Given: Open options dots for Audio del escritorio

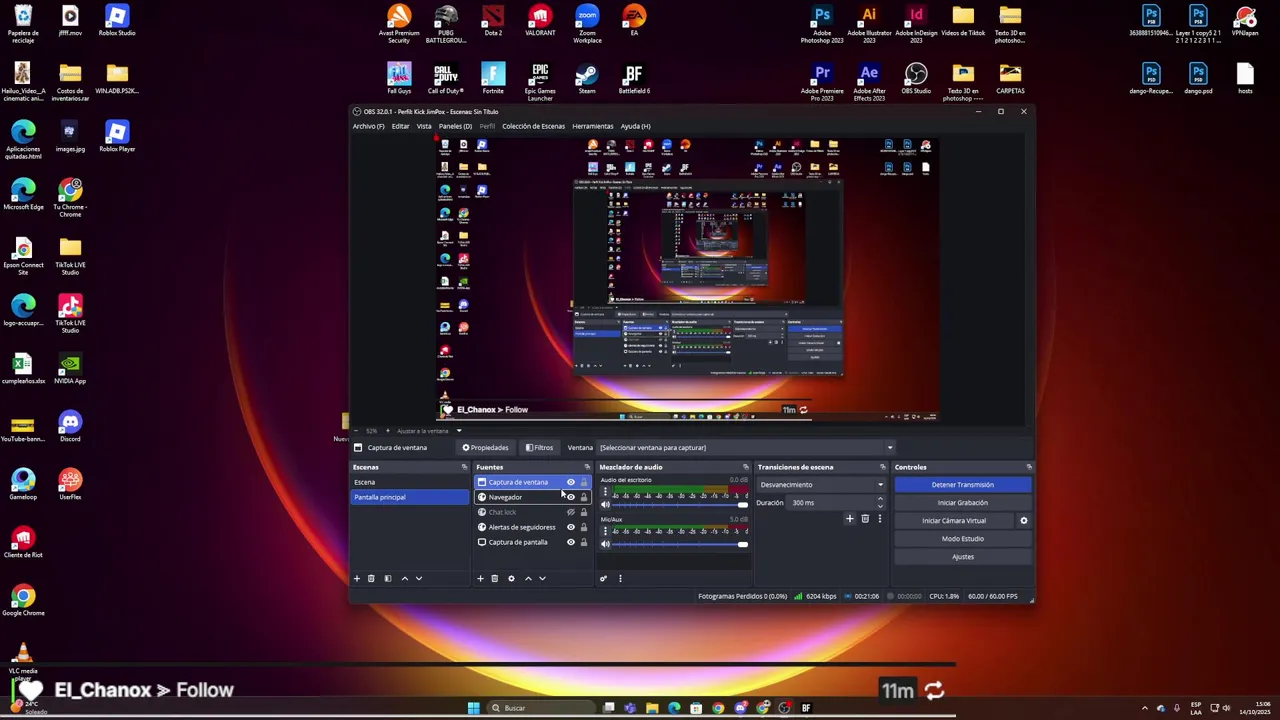Looking at the screenshot, I should (x=605, y=492).
